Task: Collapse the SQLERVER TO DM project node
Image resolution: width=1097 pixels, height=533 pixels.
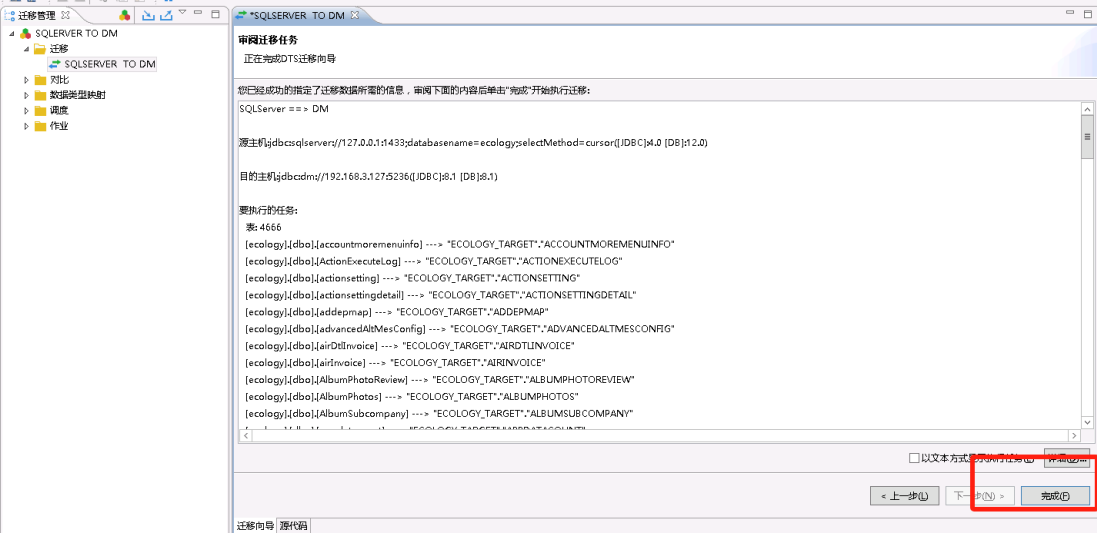Action: [12, 34]
